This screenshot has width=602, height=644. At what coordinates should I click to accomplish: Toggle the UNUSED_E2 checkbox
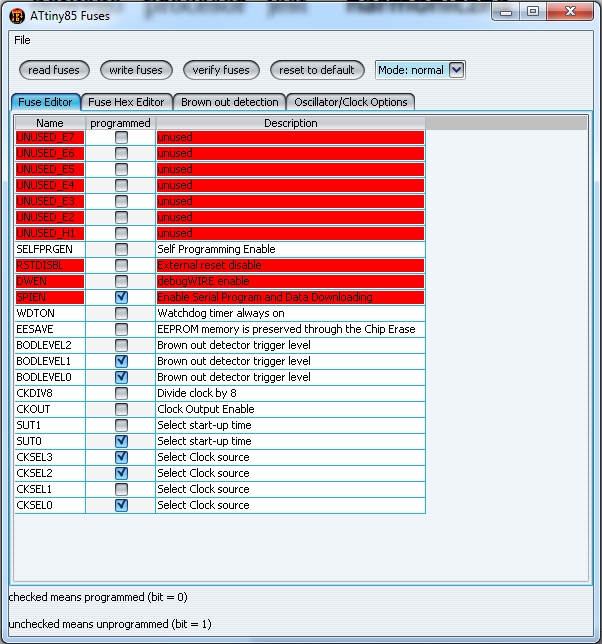(121, 217)
